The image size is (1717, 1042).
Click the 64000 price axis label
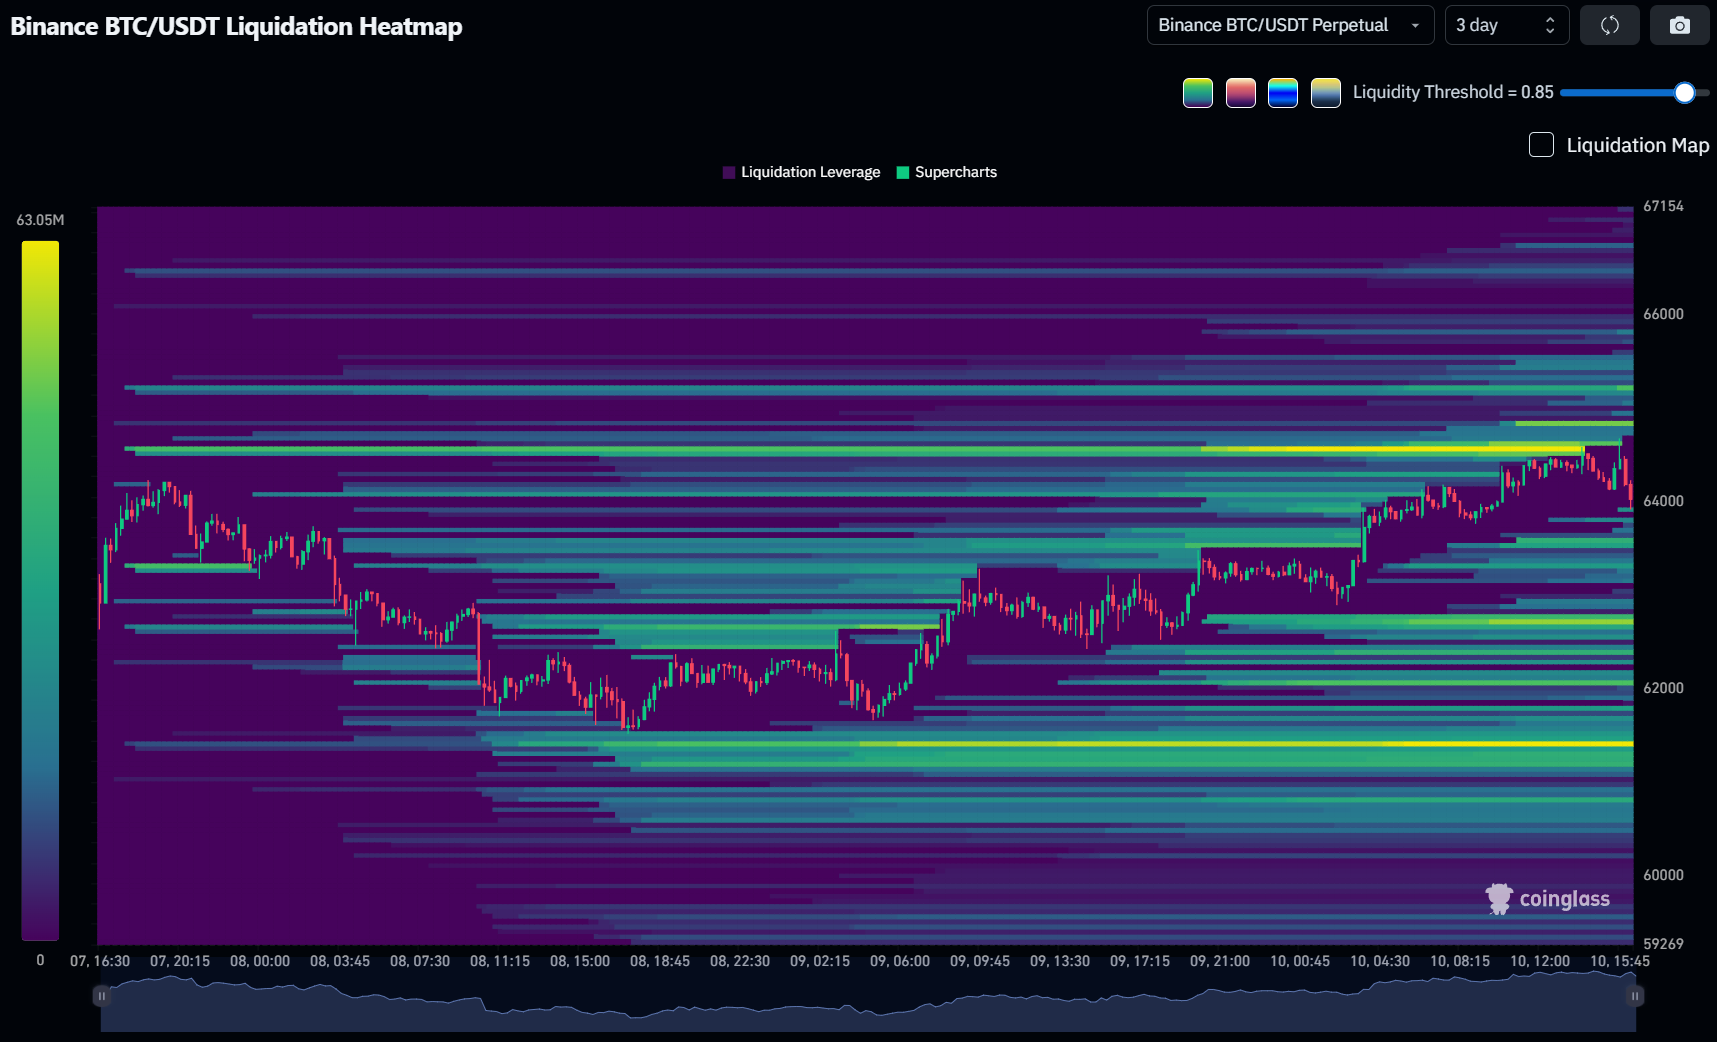click(1663, 501)
